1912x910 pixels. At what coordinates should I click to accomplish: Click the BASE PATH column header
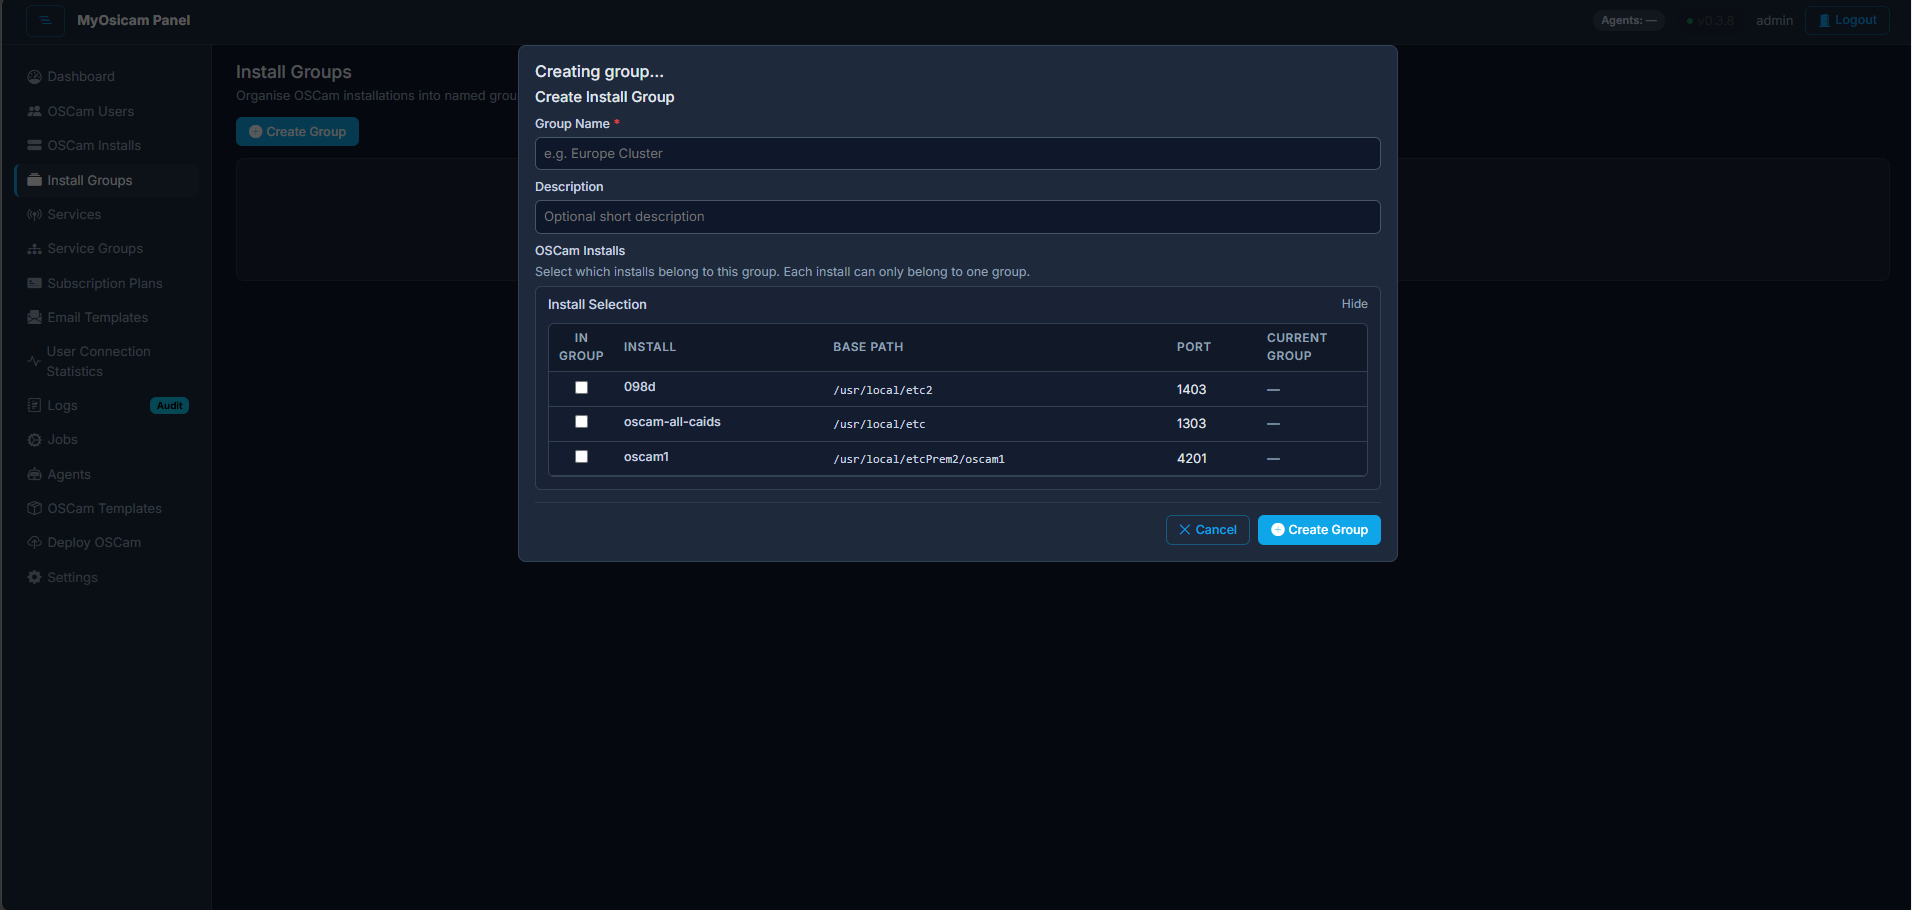868,347
